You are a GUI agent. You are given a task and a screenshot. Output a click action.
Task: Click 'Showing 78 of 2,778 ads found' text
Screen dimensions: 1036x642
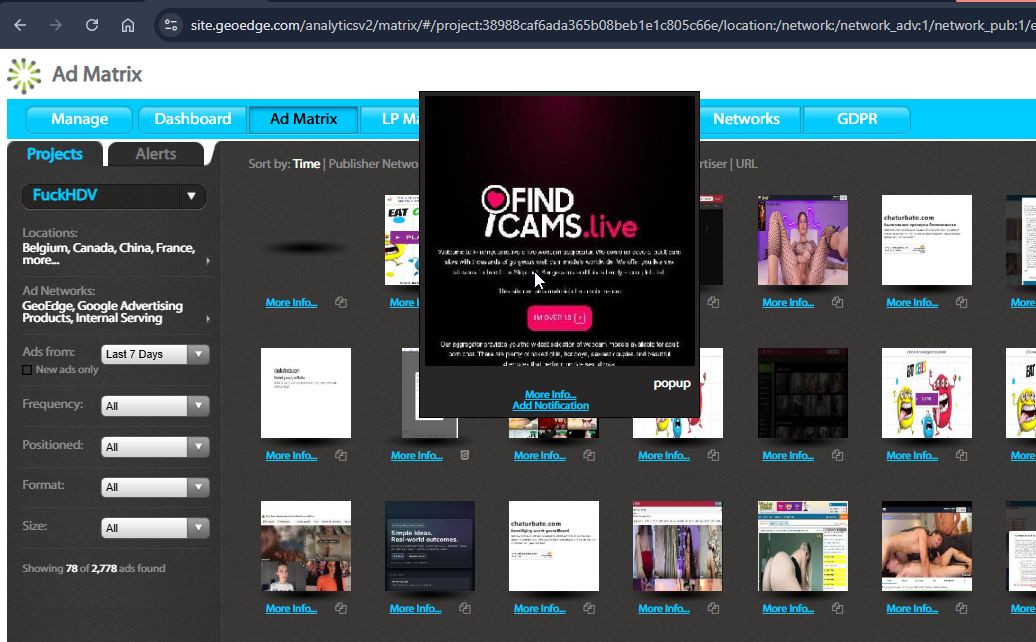click(x=94, y=569)
